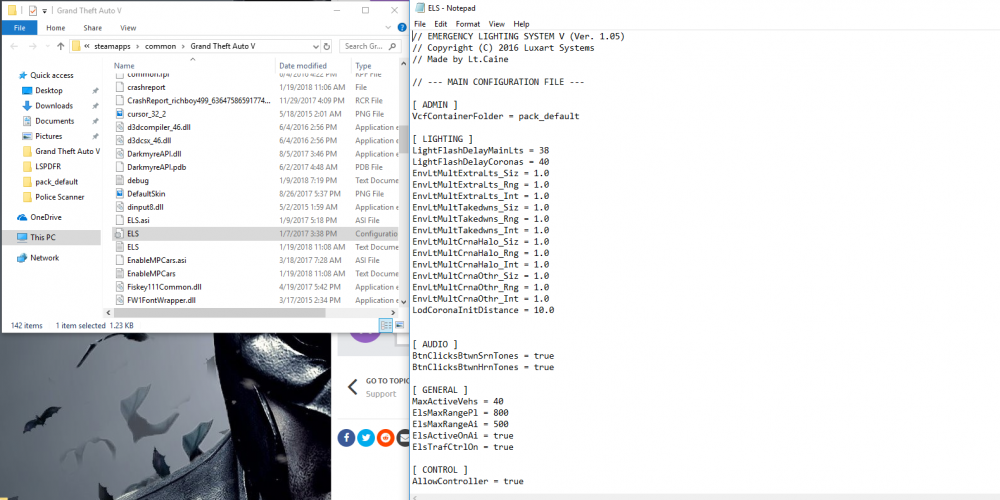
Task: Refresh the Grand Theft Auto V folder
Action: (327, 46)
